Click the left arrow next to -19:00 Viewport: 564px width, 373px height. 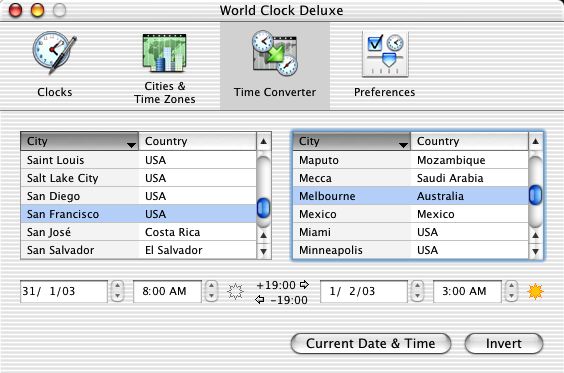(259, 299)
